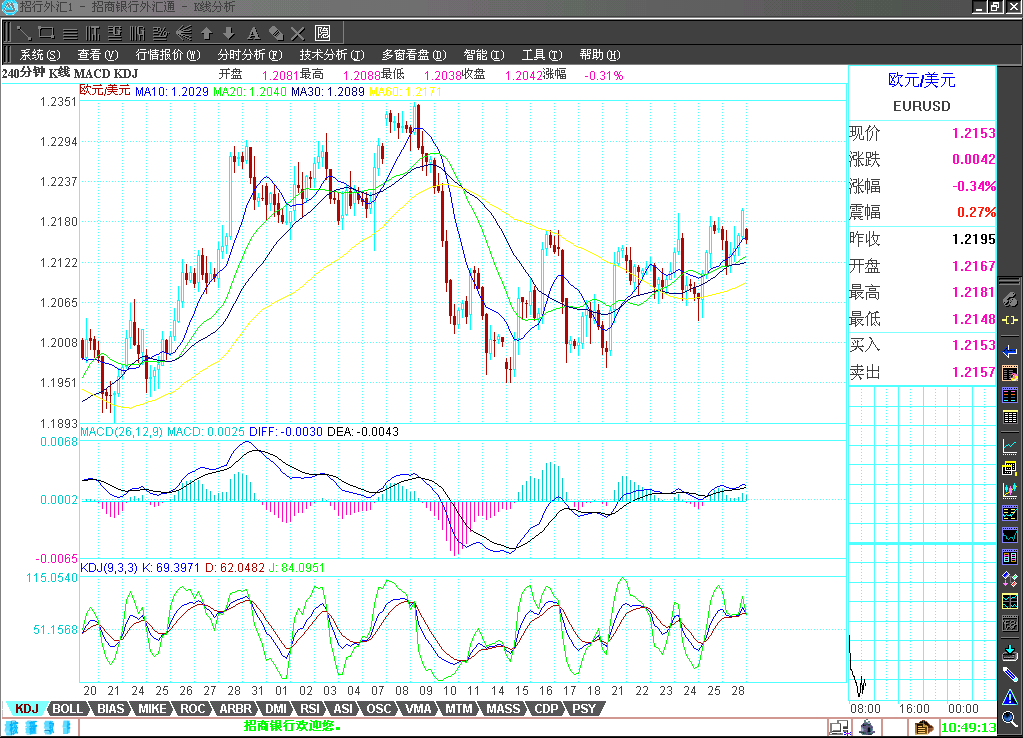Click the up arrow marker tool
Viewport: 1023px width, 738px height.
206,32
